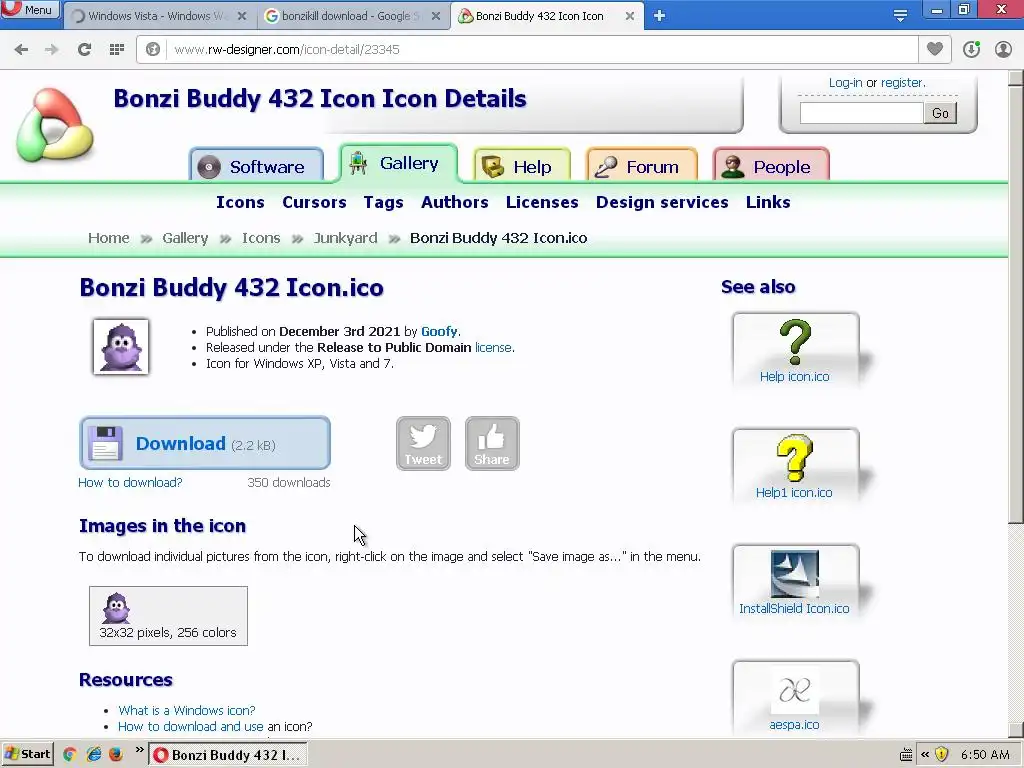Click the Windows Start button
This screenshot has width=1024, height=768.
(27, 754)
